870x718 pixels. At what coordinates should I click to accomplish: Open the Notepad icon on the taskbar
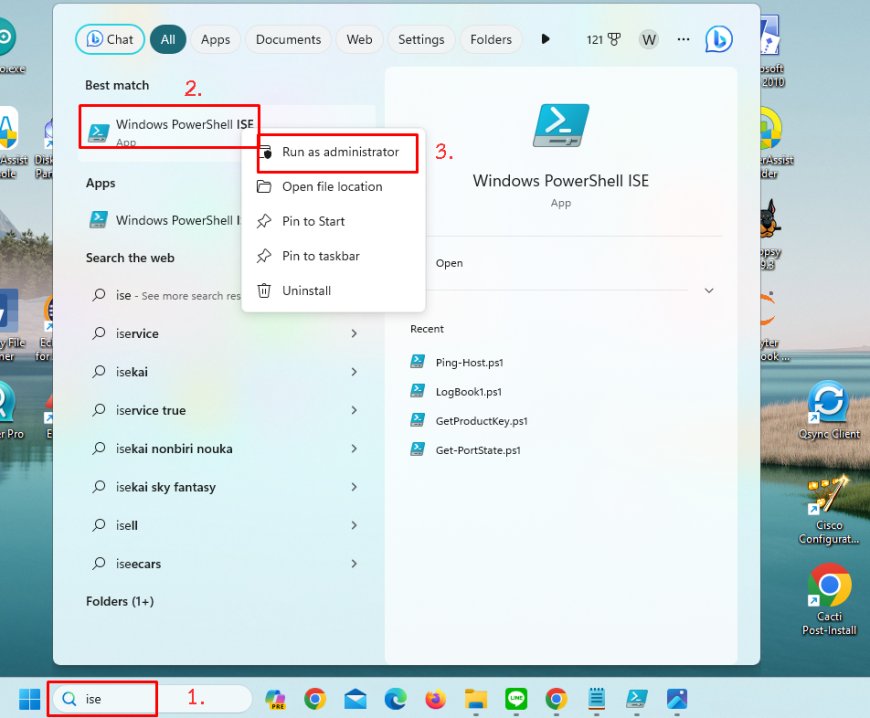click(x=596, y=699)
